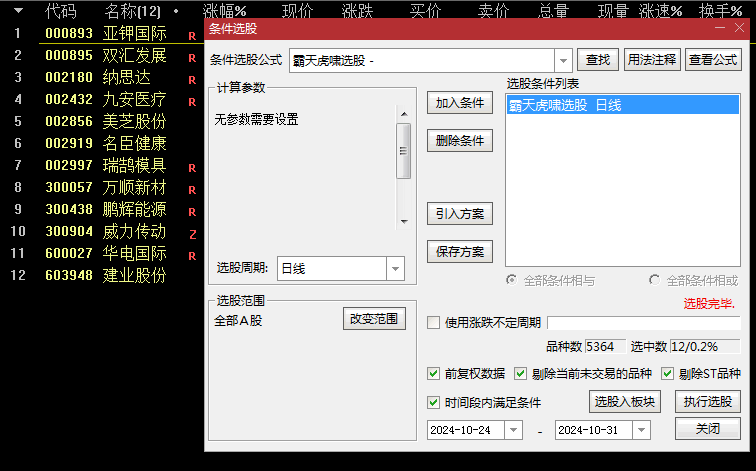Click the start date field 2024-10-24
Screen dimensions: 756x471
point(466,430)
